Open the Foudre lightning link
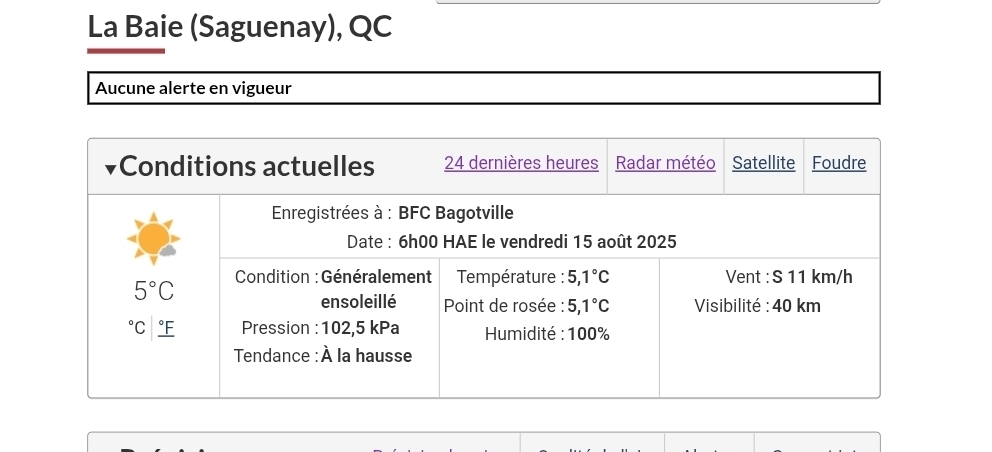 [x=838, y=163]
